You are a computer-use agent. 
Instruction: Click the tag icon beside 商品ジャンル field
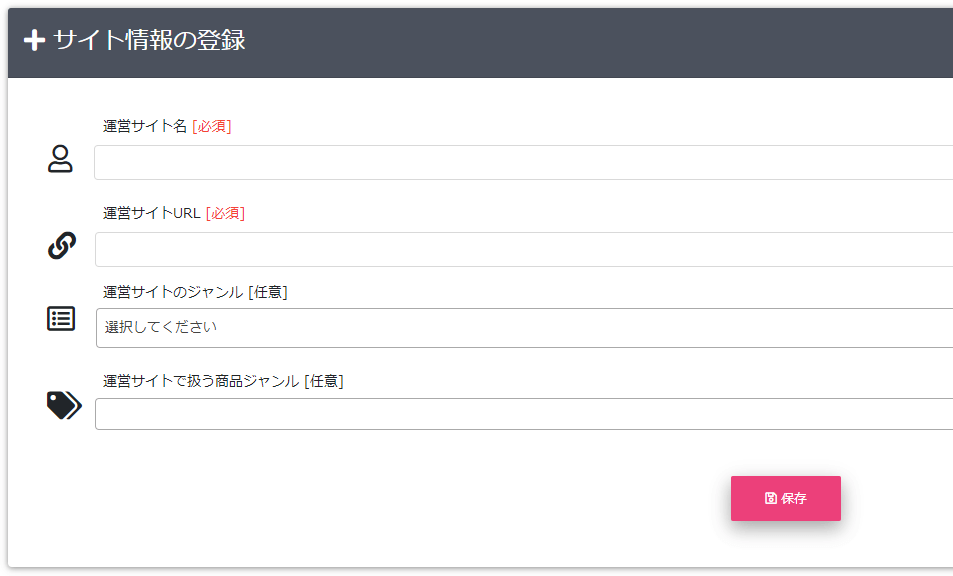61,406
